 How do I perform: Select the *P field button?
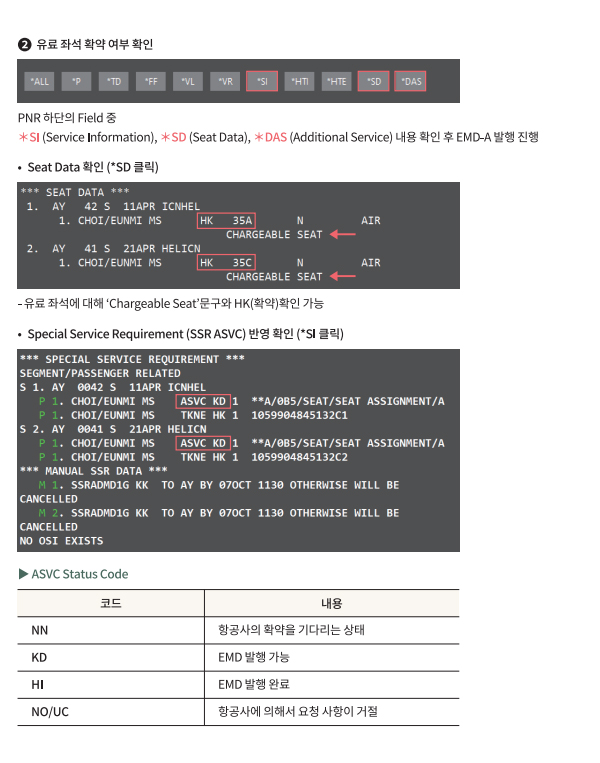[76, 81]
